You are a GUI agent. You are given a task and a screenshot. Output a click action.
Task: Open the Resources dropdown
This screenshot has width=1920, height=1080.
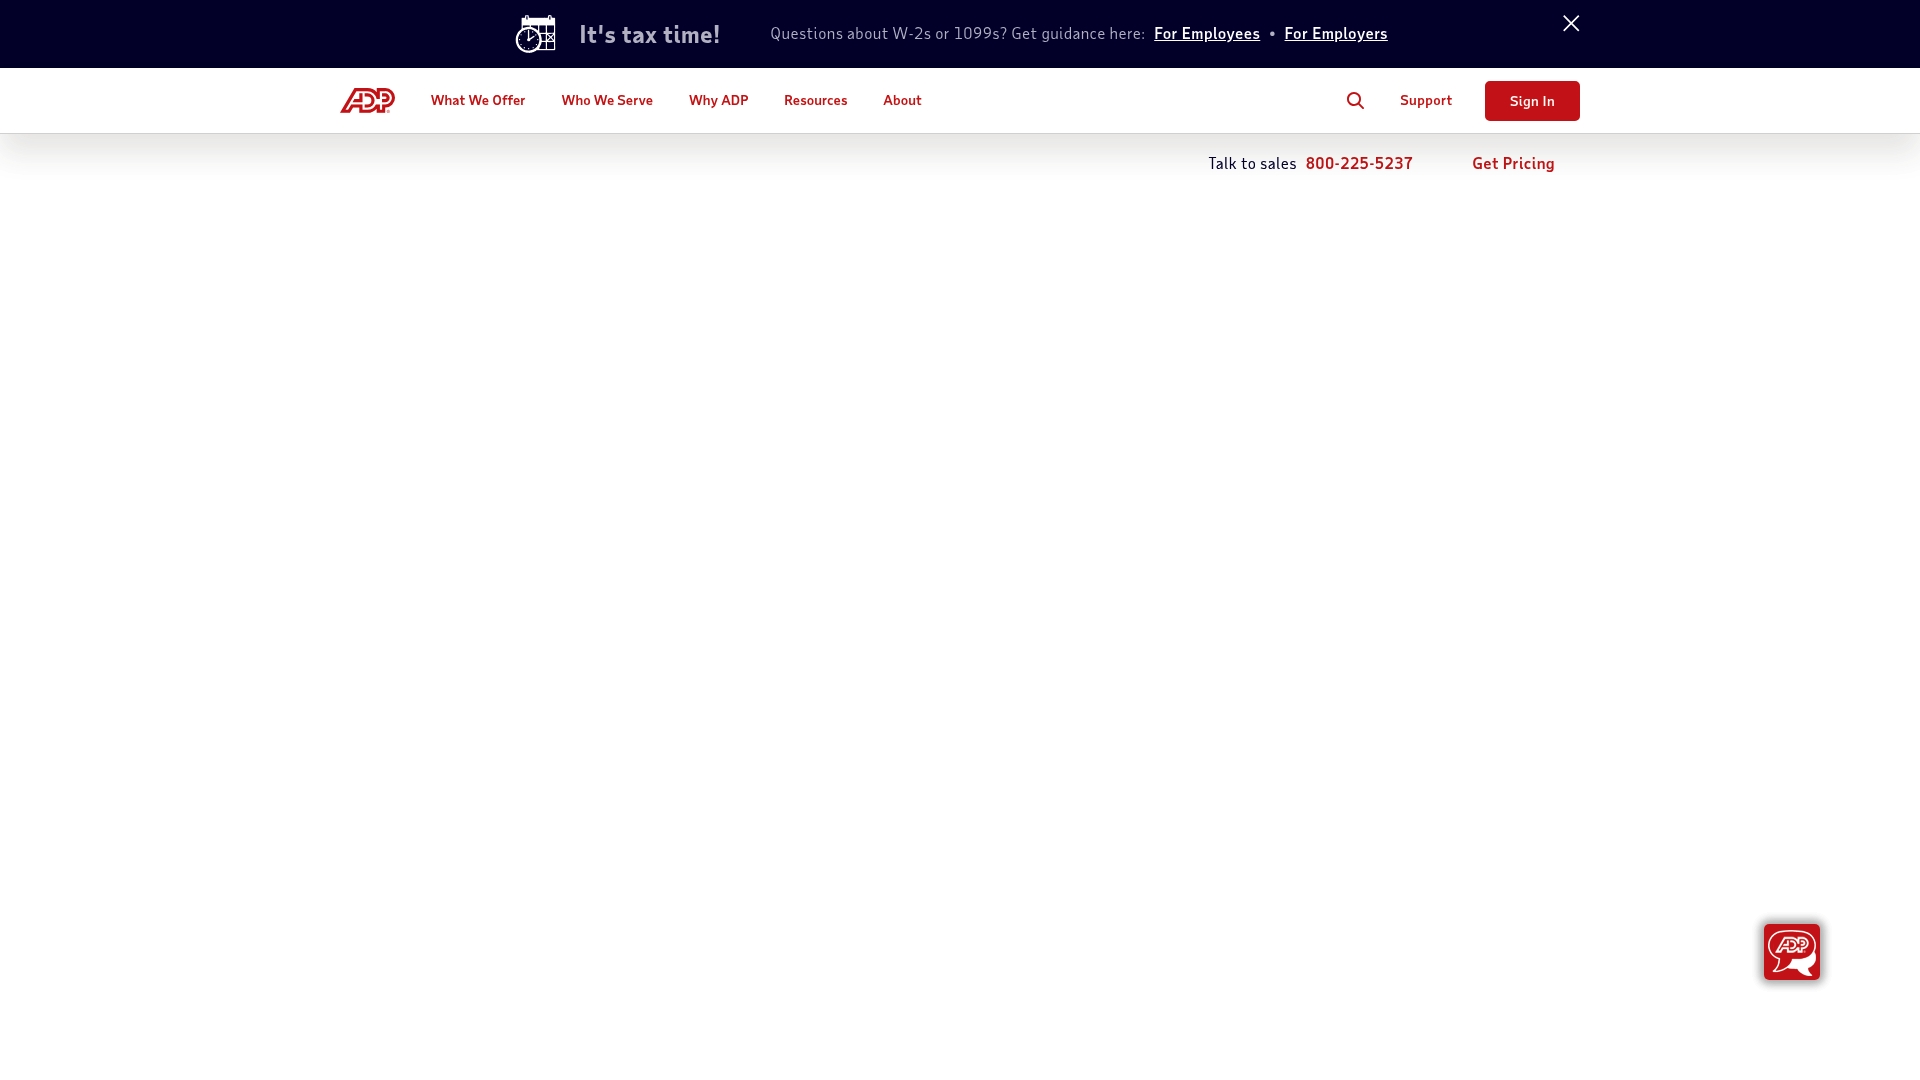coord(815,100)
